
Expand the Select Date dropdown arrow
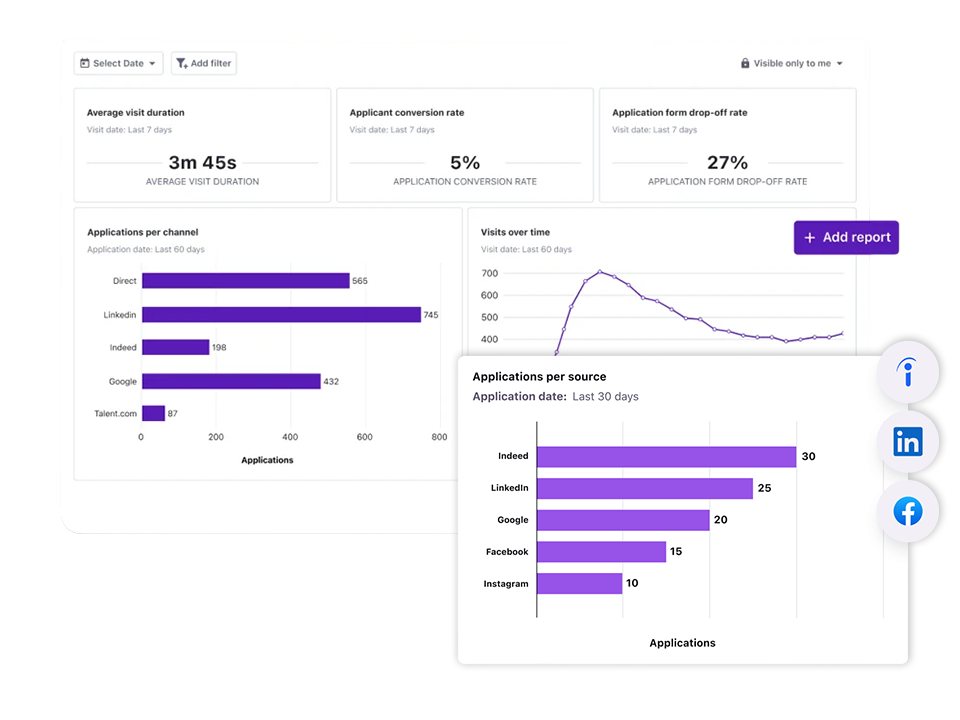click(x=152, y=64)
